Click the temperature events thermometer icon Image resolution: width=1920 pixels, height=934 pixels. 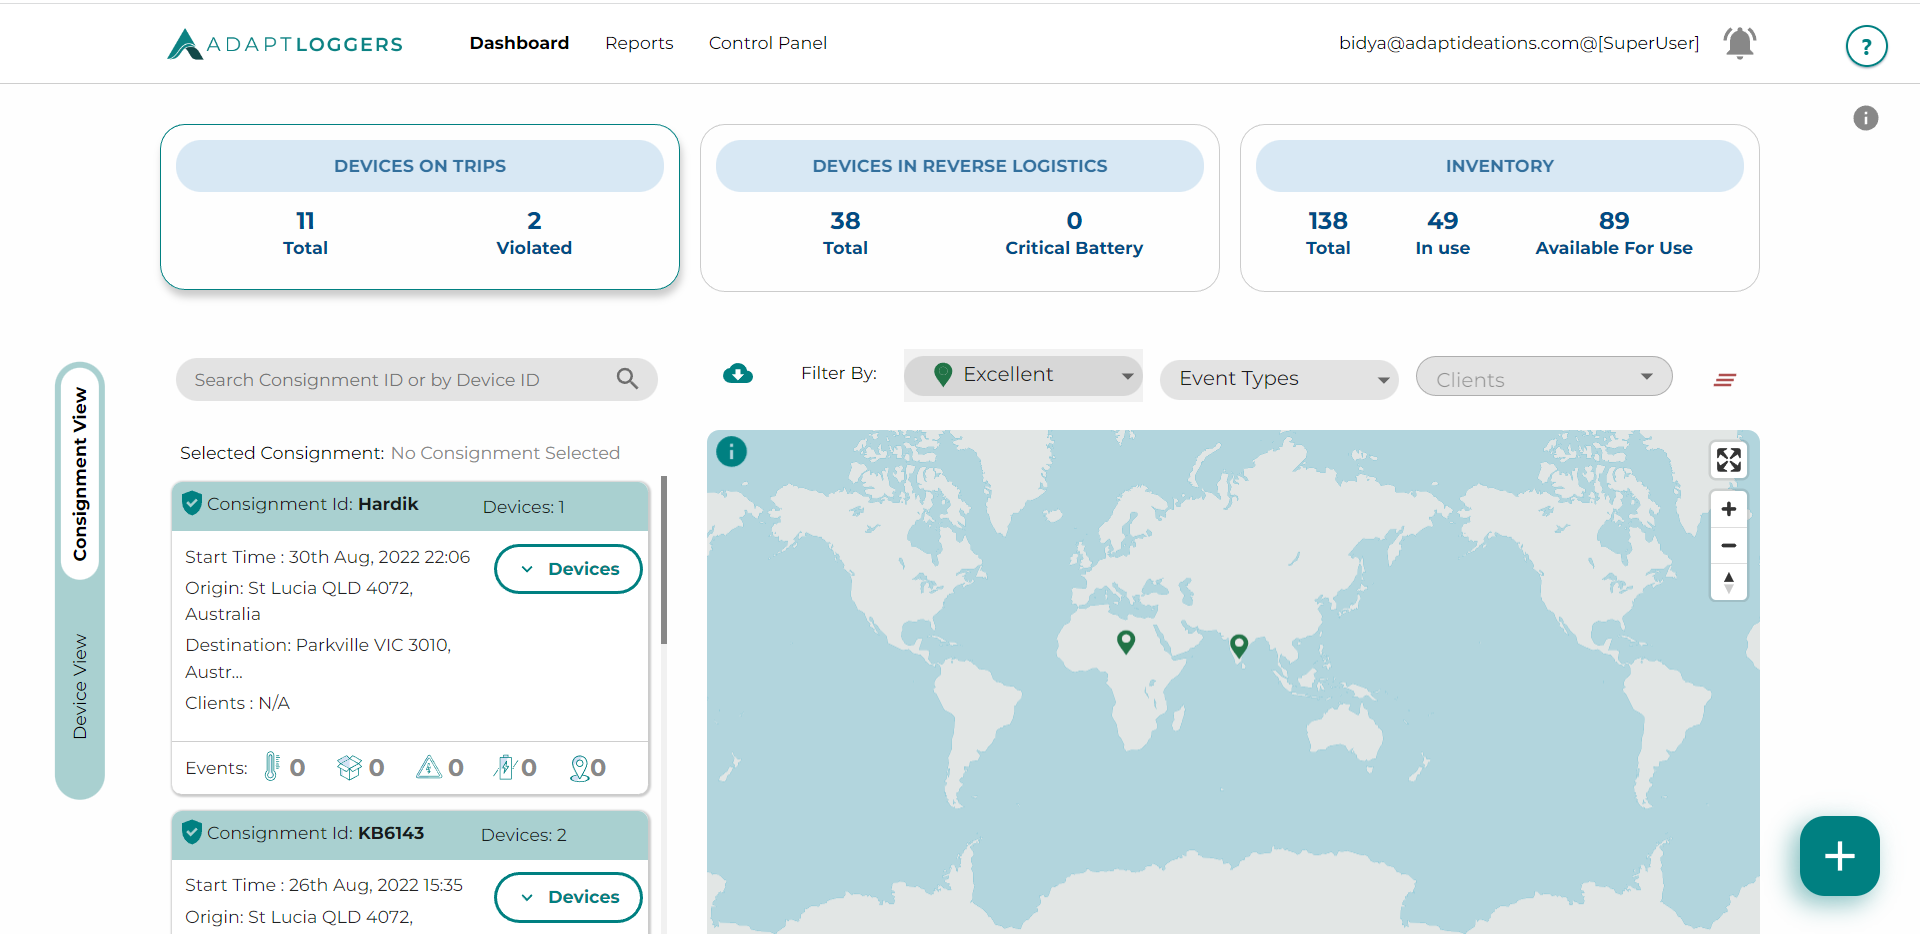[271, 767]
